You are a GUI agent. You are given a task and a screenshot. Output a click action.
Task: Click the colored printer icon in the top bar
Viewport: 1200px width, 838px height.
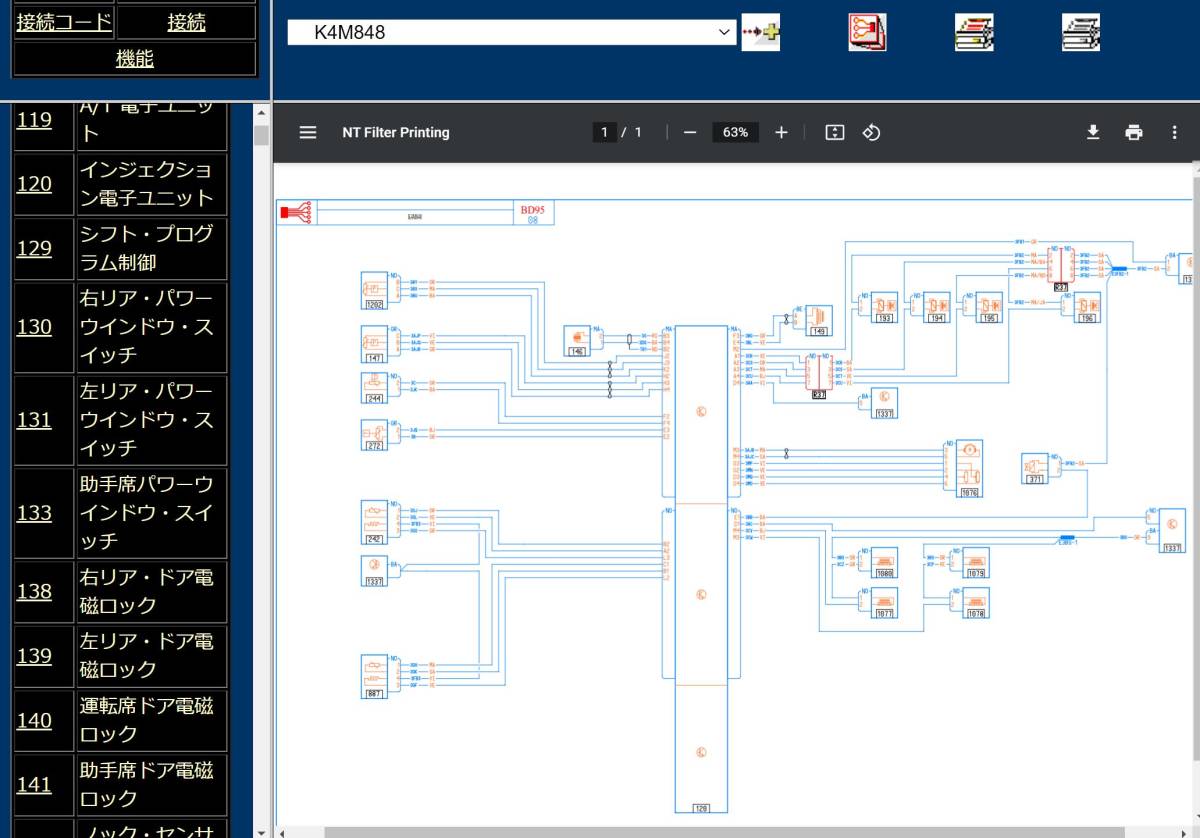(x=974, y=33)
